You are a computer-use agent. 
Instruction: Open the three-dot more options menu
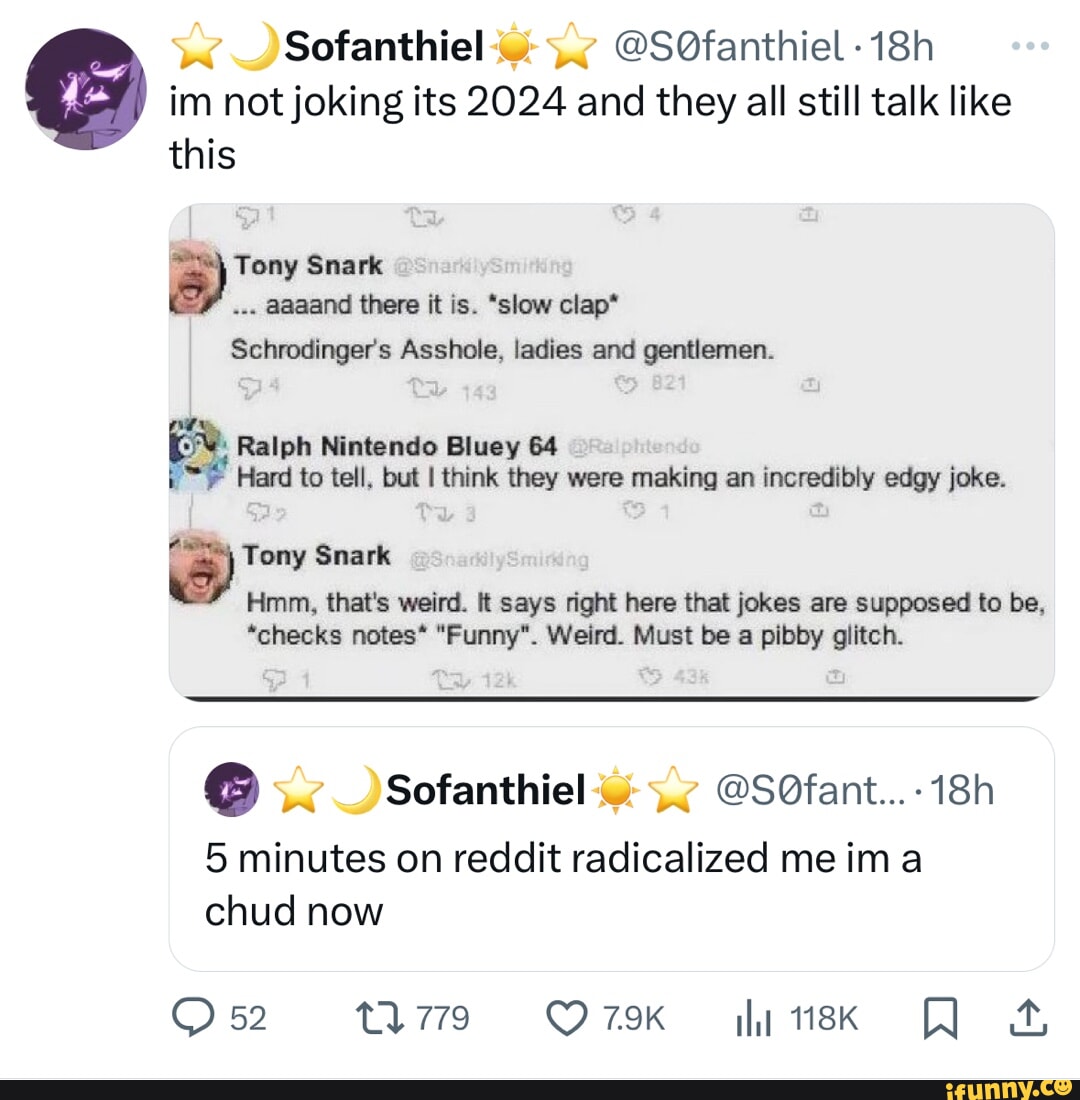1029,44
